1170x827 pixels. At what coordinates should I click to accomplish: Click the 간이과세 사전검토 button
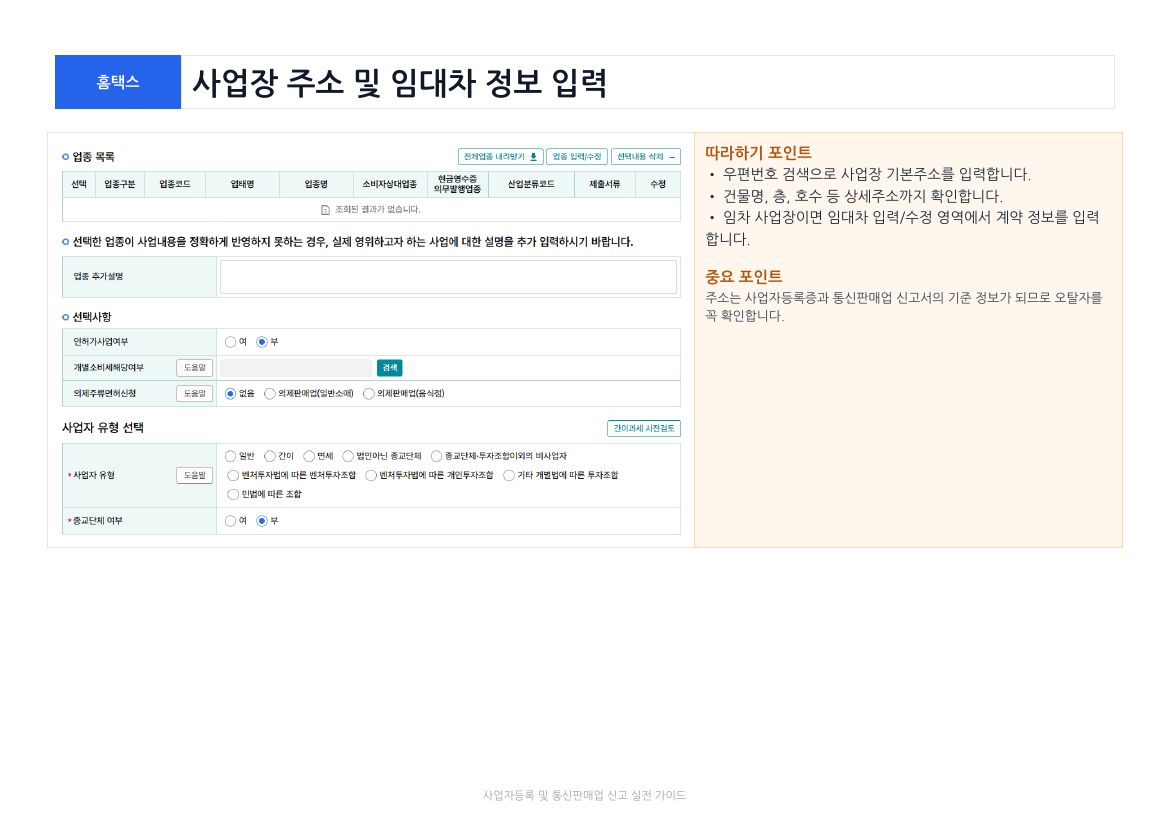point(644,428)
